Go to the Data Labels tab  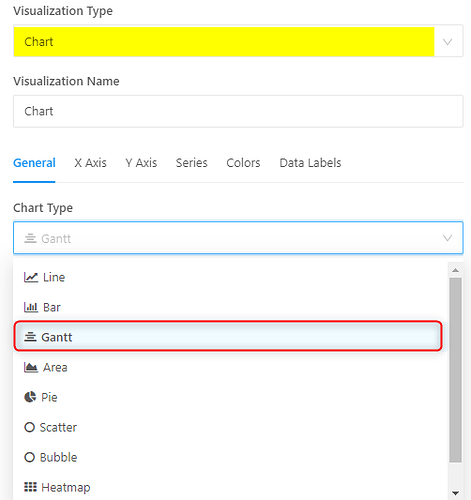tap(310, 163)
